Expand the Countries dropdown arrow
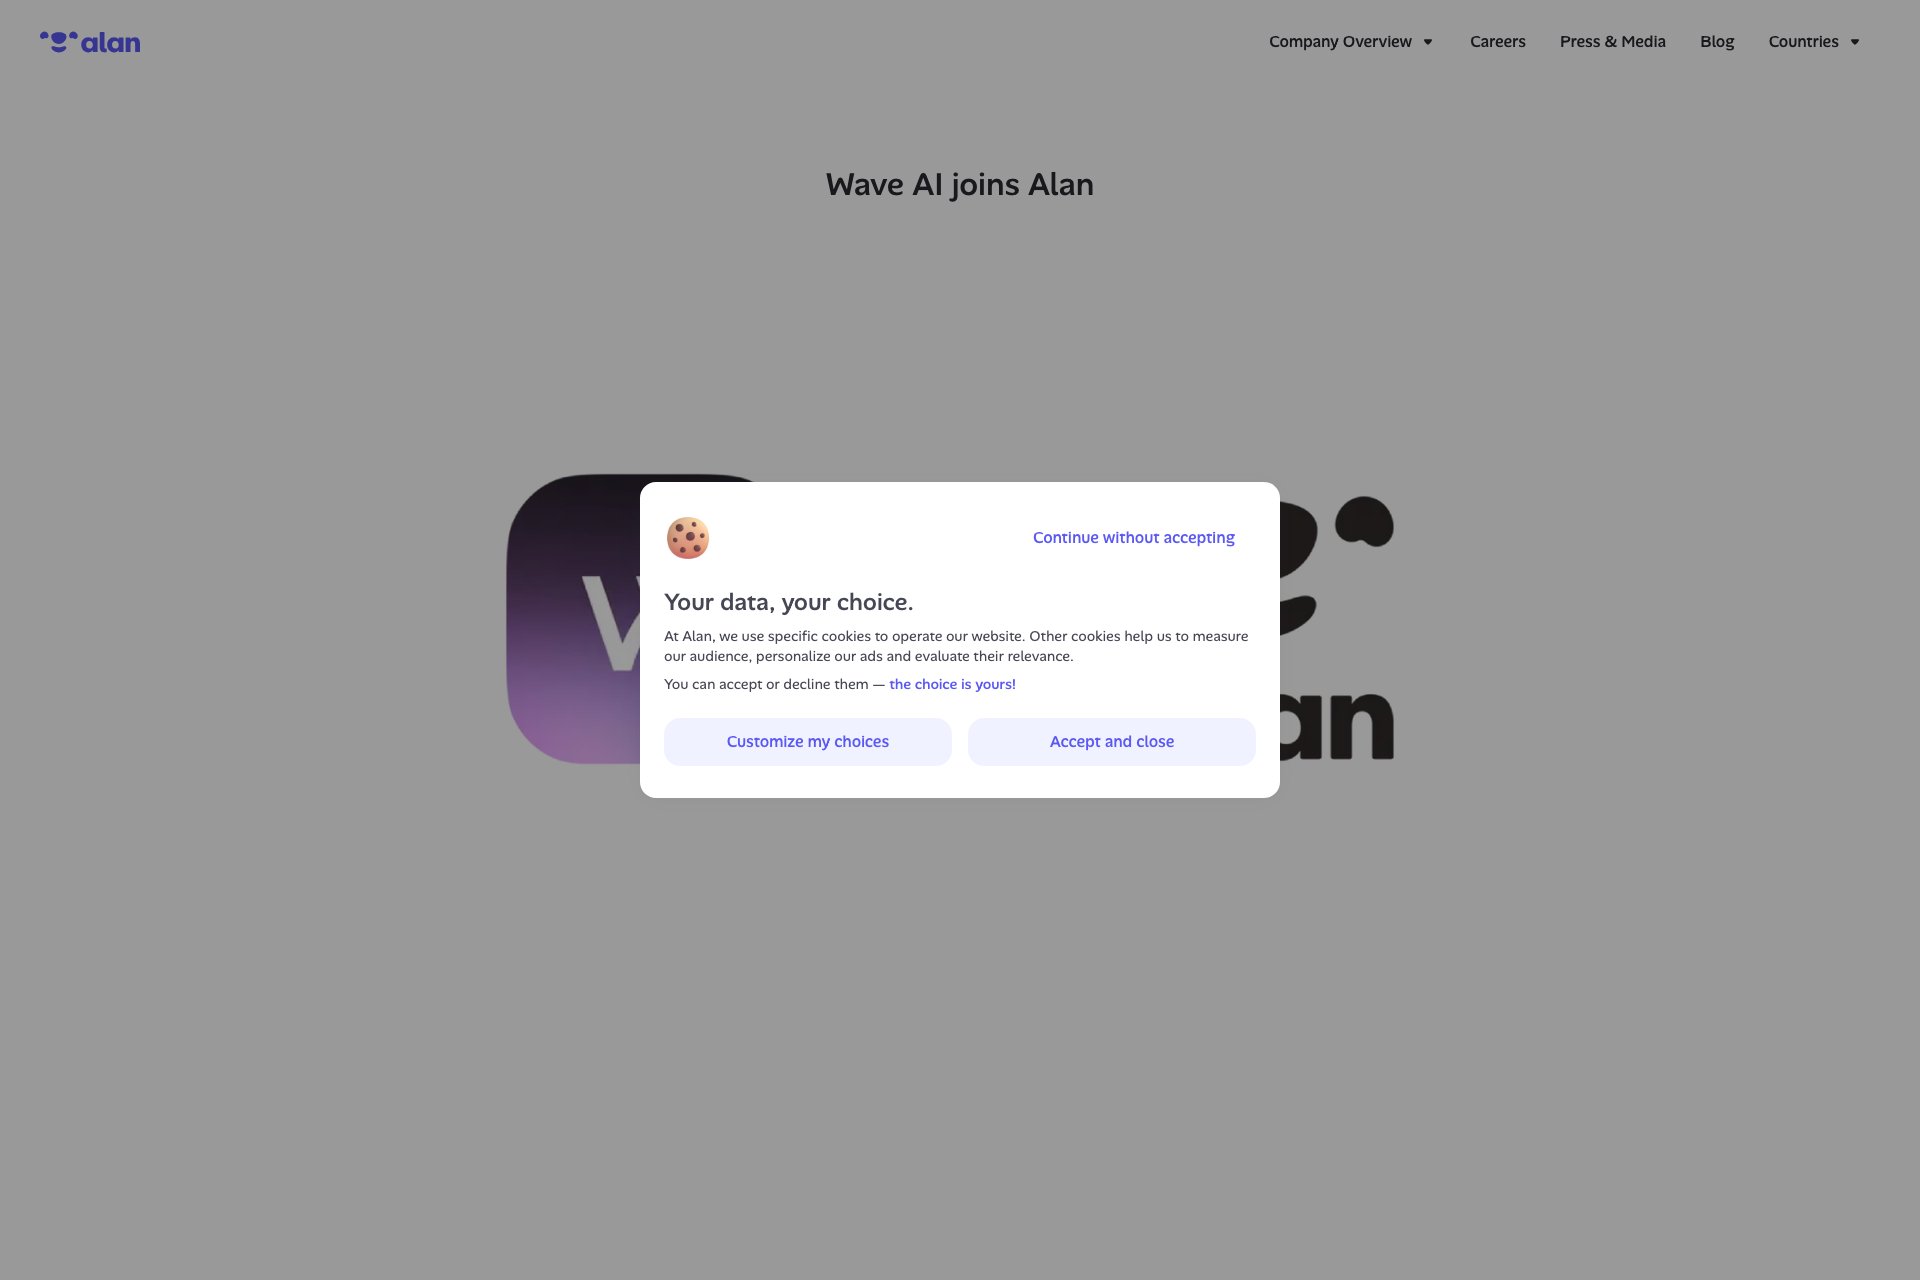This screenshot has width=1920, height=1280. tap(1854, 42)
